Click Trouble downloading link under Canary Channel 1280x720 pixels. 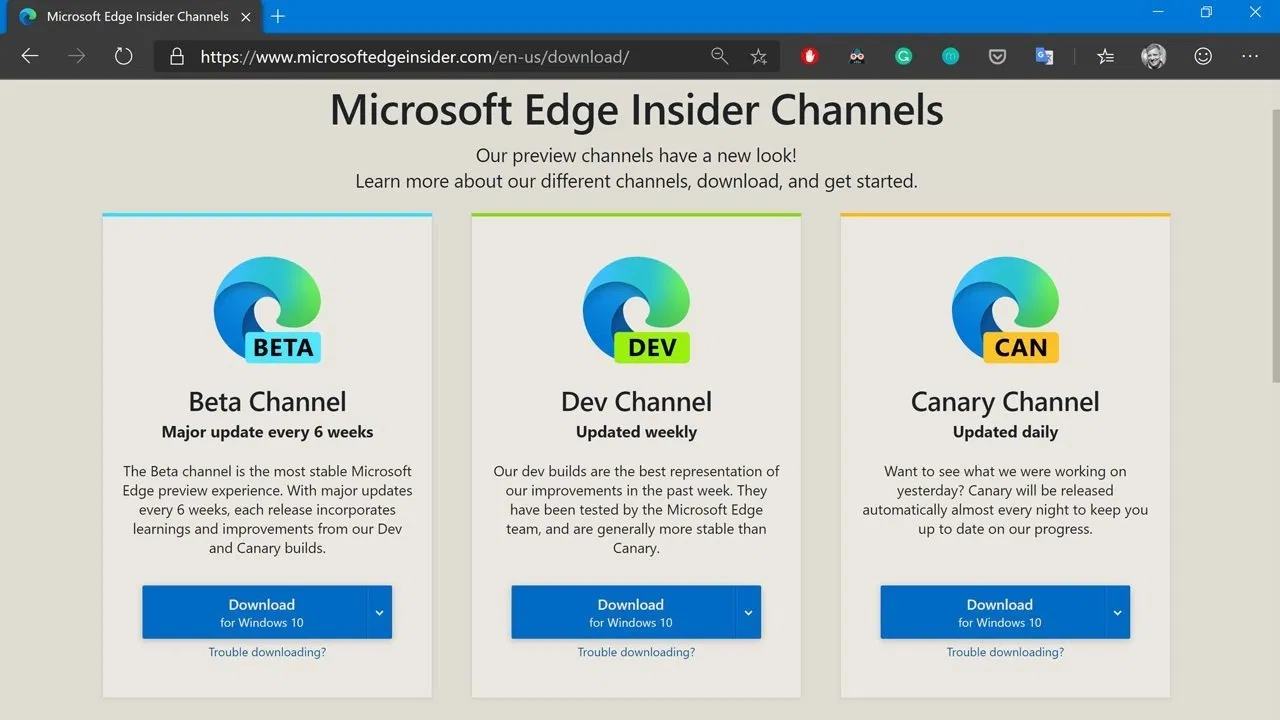1005,652
